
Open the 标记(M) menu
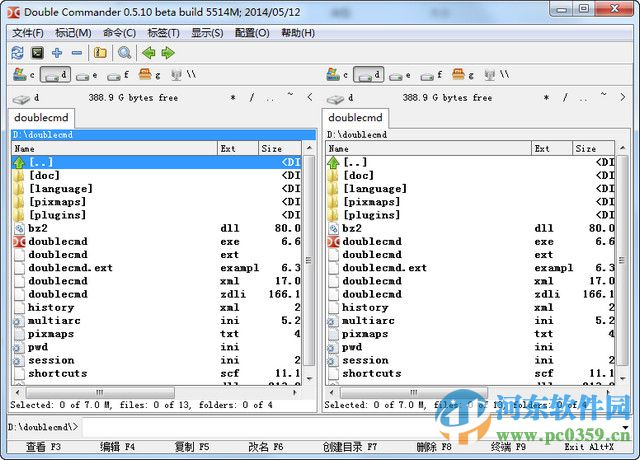click(73, 33)
